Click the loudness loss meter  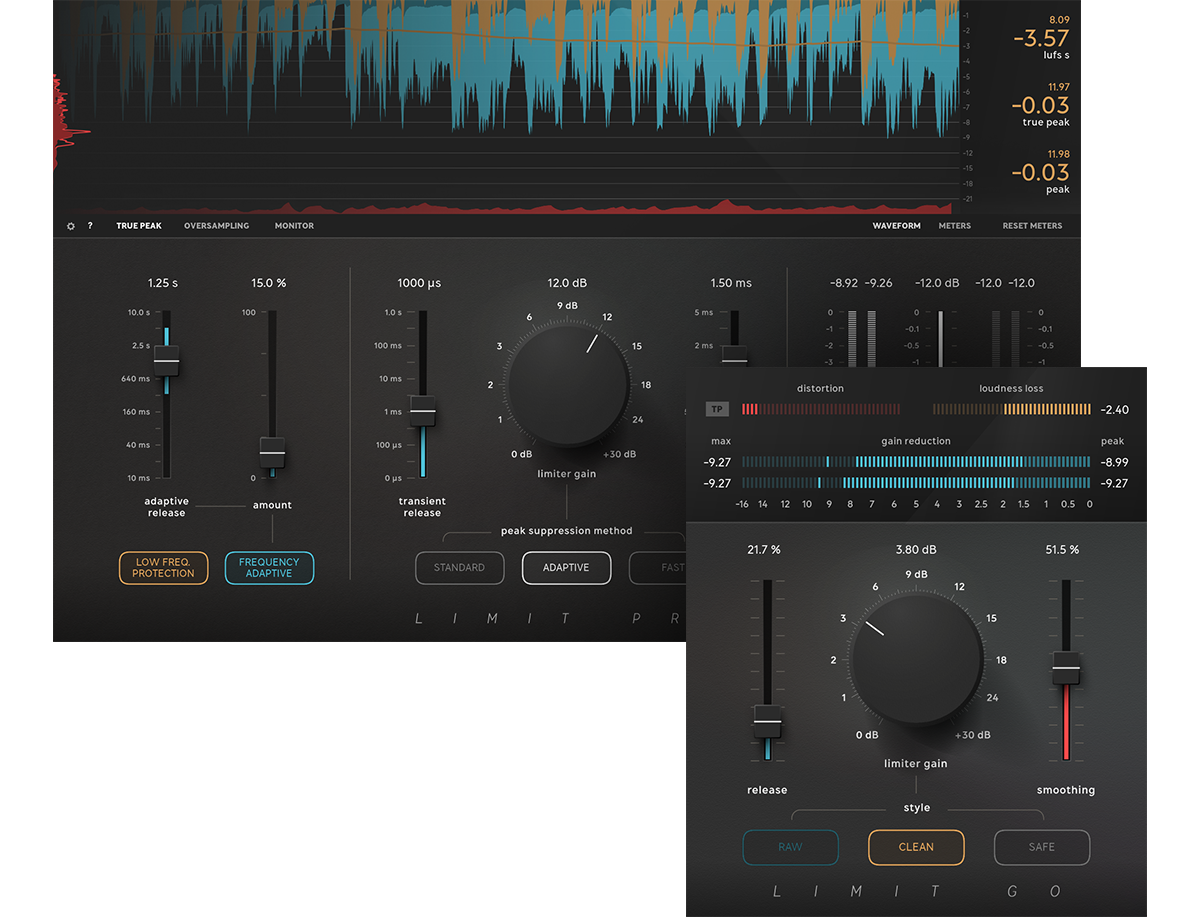click(x=1012, y=409)
